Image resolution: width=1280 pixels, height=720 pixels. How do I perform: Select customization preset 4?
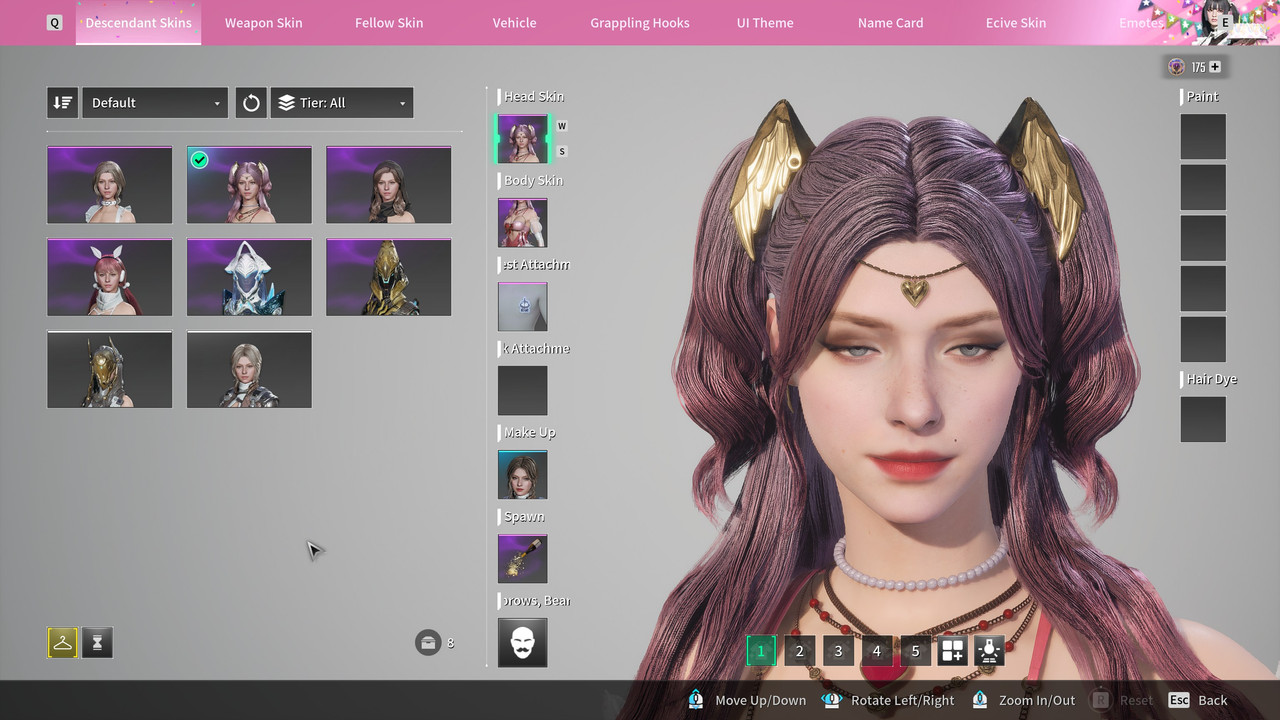[877, 651]
